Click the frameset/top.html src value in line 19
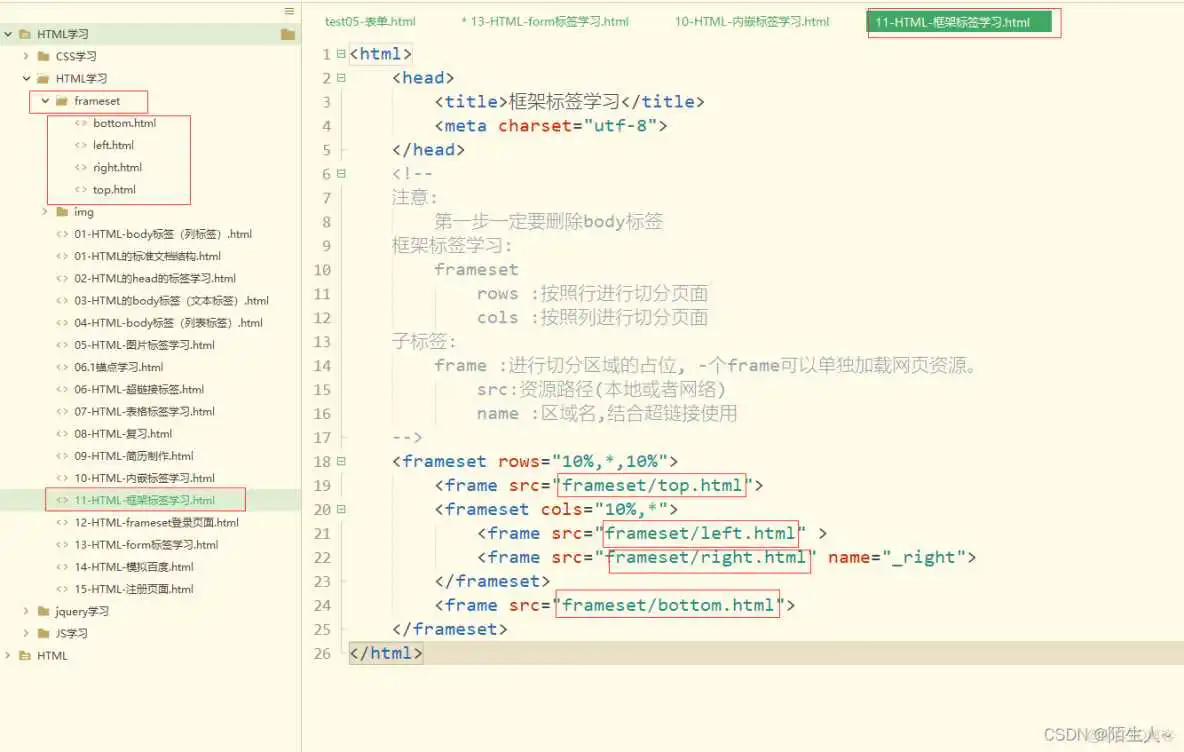 (651, 485)
